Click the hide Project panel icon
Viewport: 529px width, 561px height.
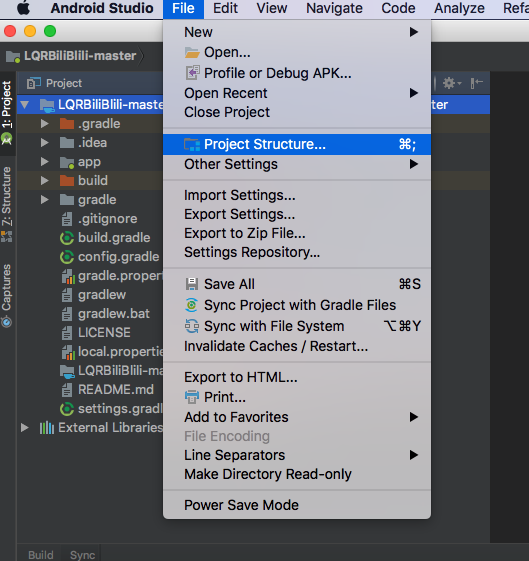pyautogui.click(x=477, y=83)
